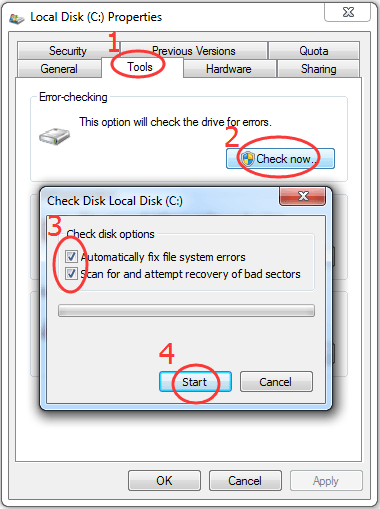
Task: Go to the Quota tab
Action: click(x=314, y=51)
